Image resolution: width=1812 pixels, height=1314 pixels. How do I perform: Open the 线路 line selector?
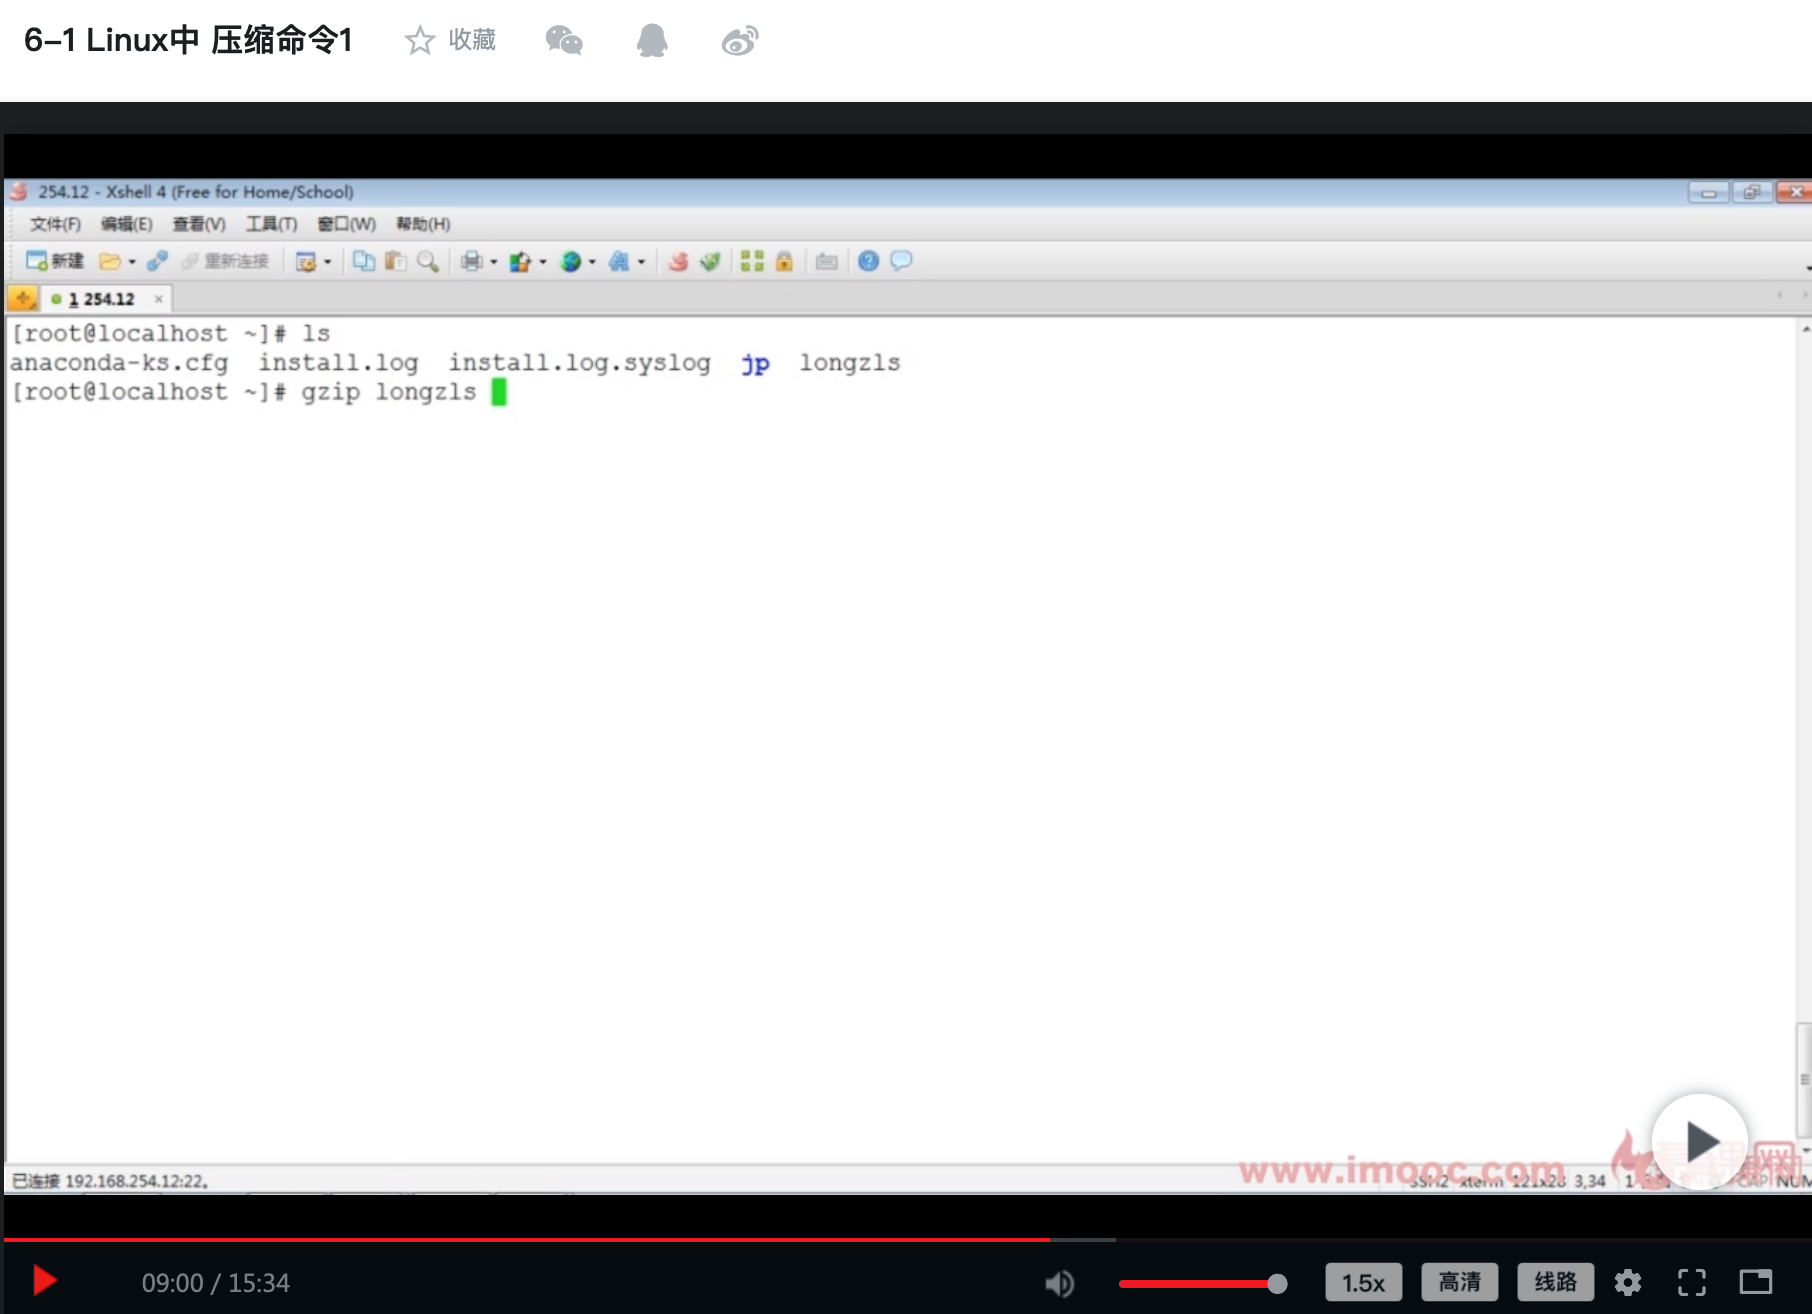1556,1282
